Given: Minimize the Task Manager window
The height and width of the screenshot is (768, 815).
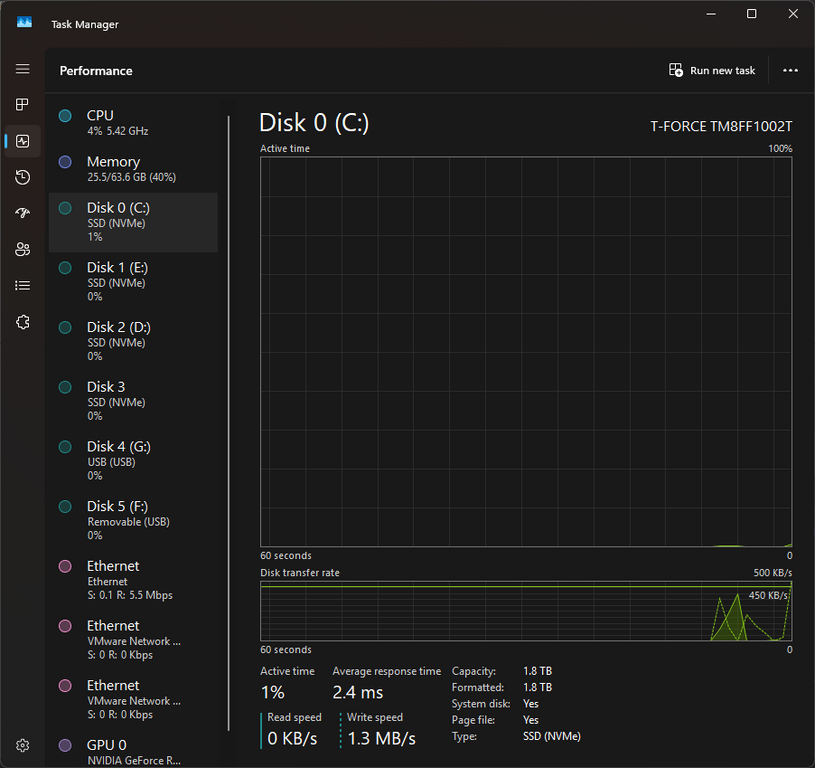Looking at the screenshot, I should [711, 14].
